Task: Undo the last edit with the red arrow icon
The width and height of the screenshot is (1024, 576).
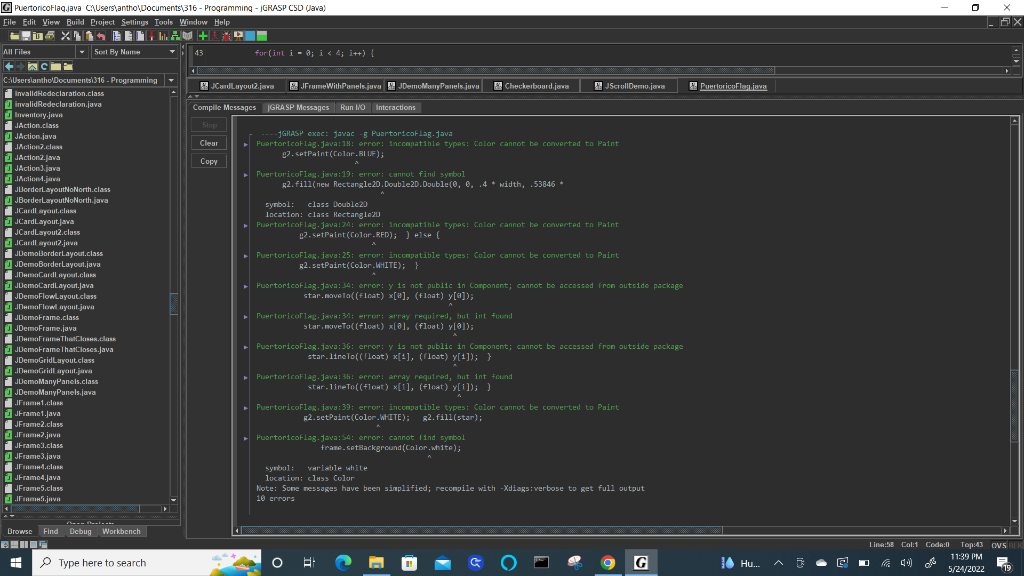Action: click(101, 37)
